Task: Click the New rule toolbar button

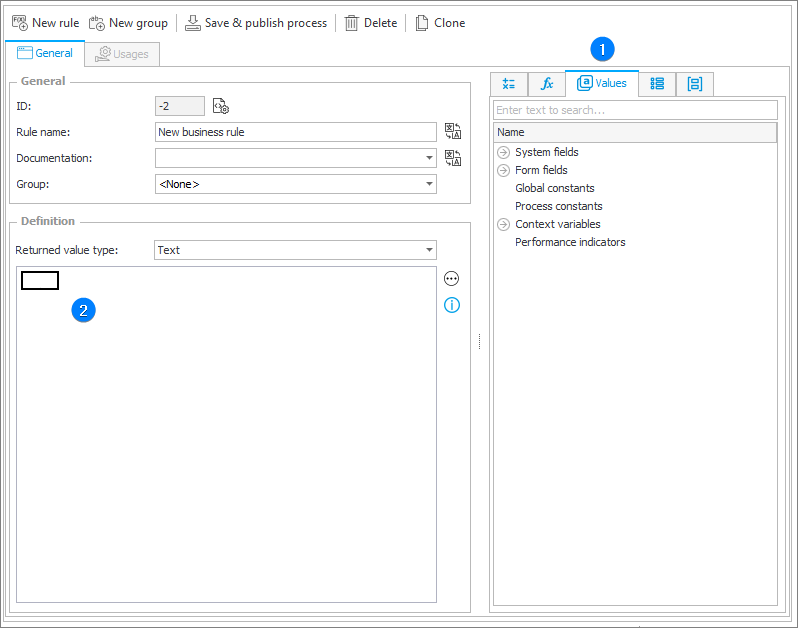Action: [46, 23]
